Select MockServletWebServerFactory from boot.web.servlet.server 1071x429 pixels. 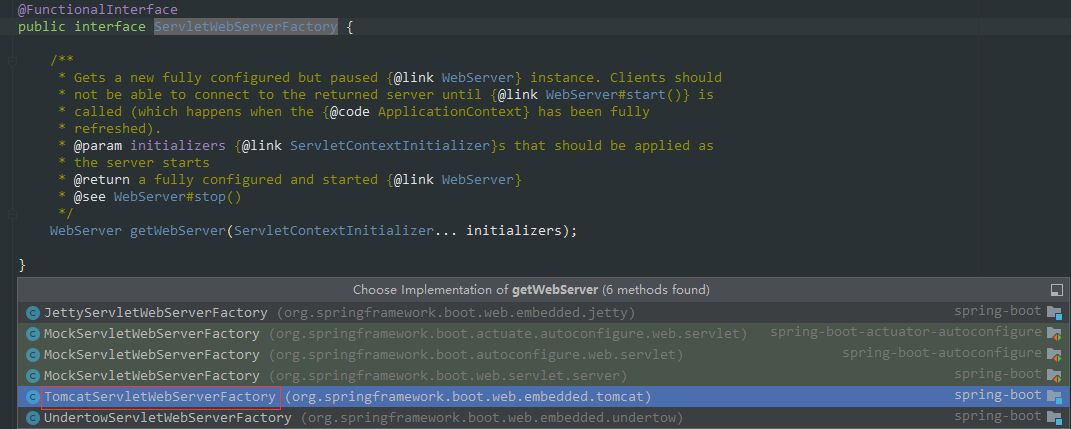point(544,376)
